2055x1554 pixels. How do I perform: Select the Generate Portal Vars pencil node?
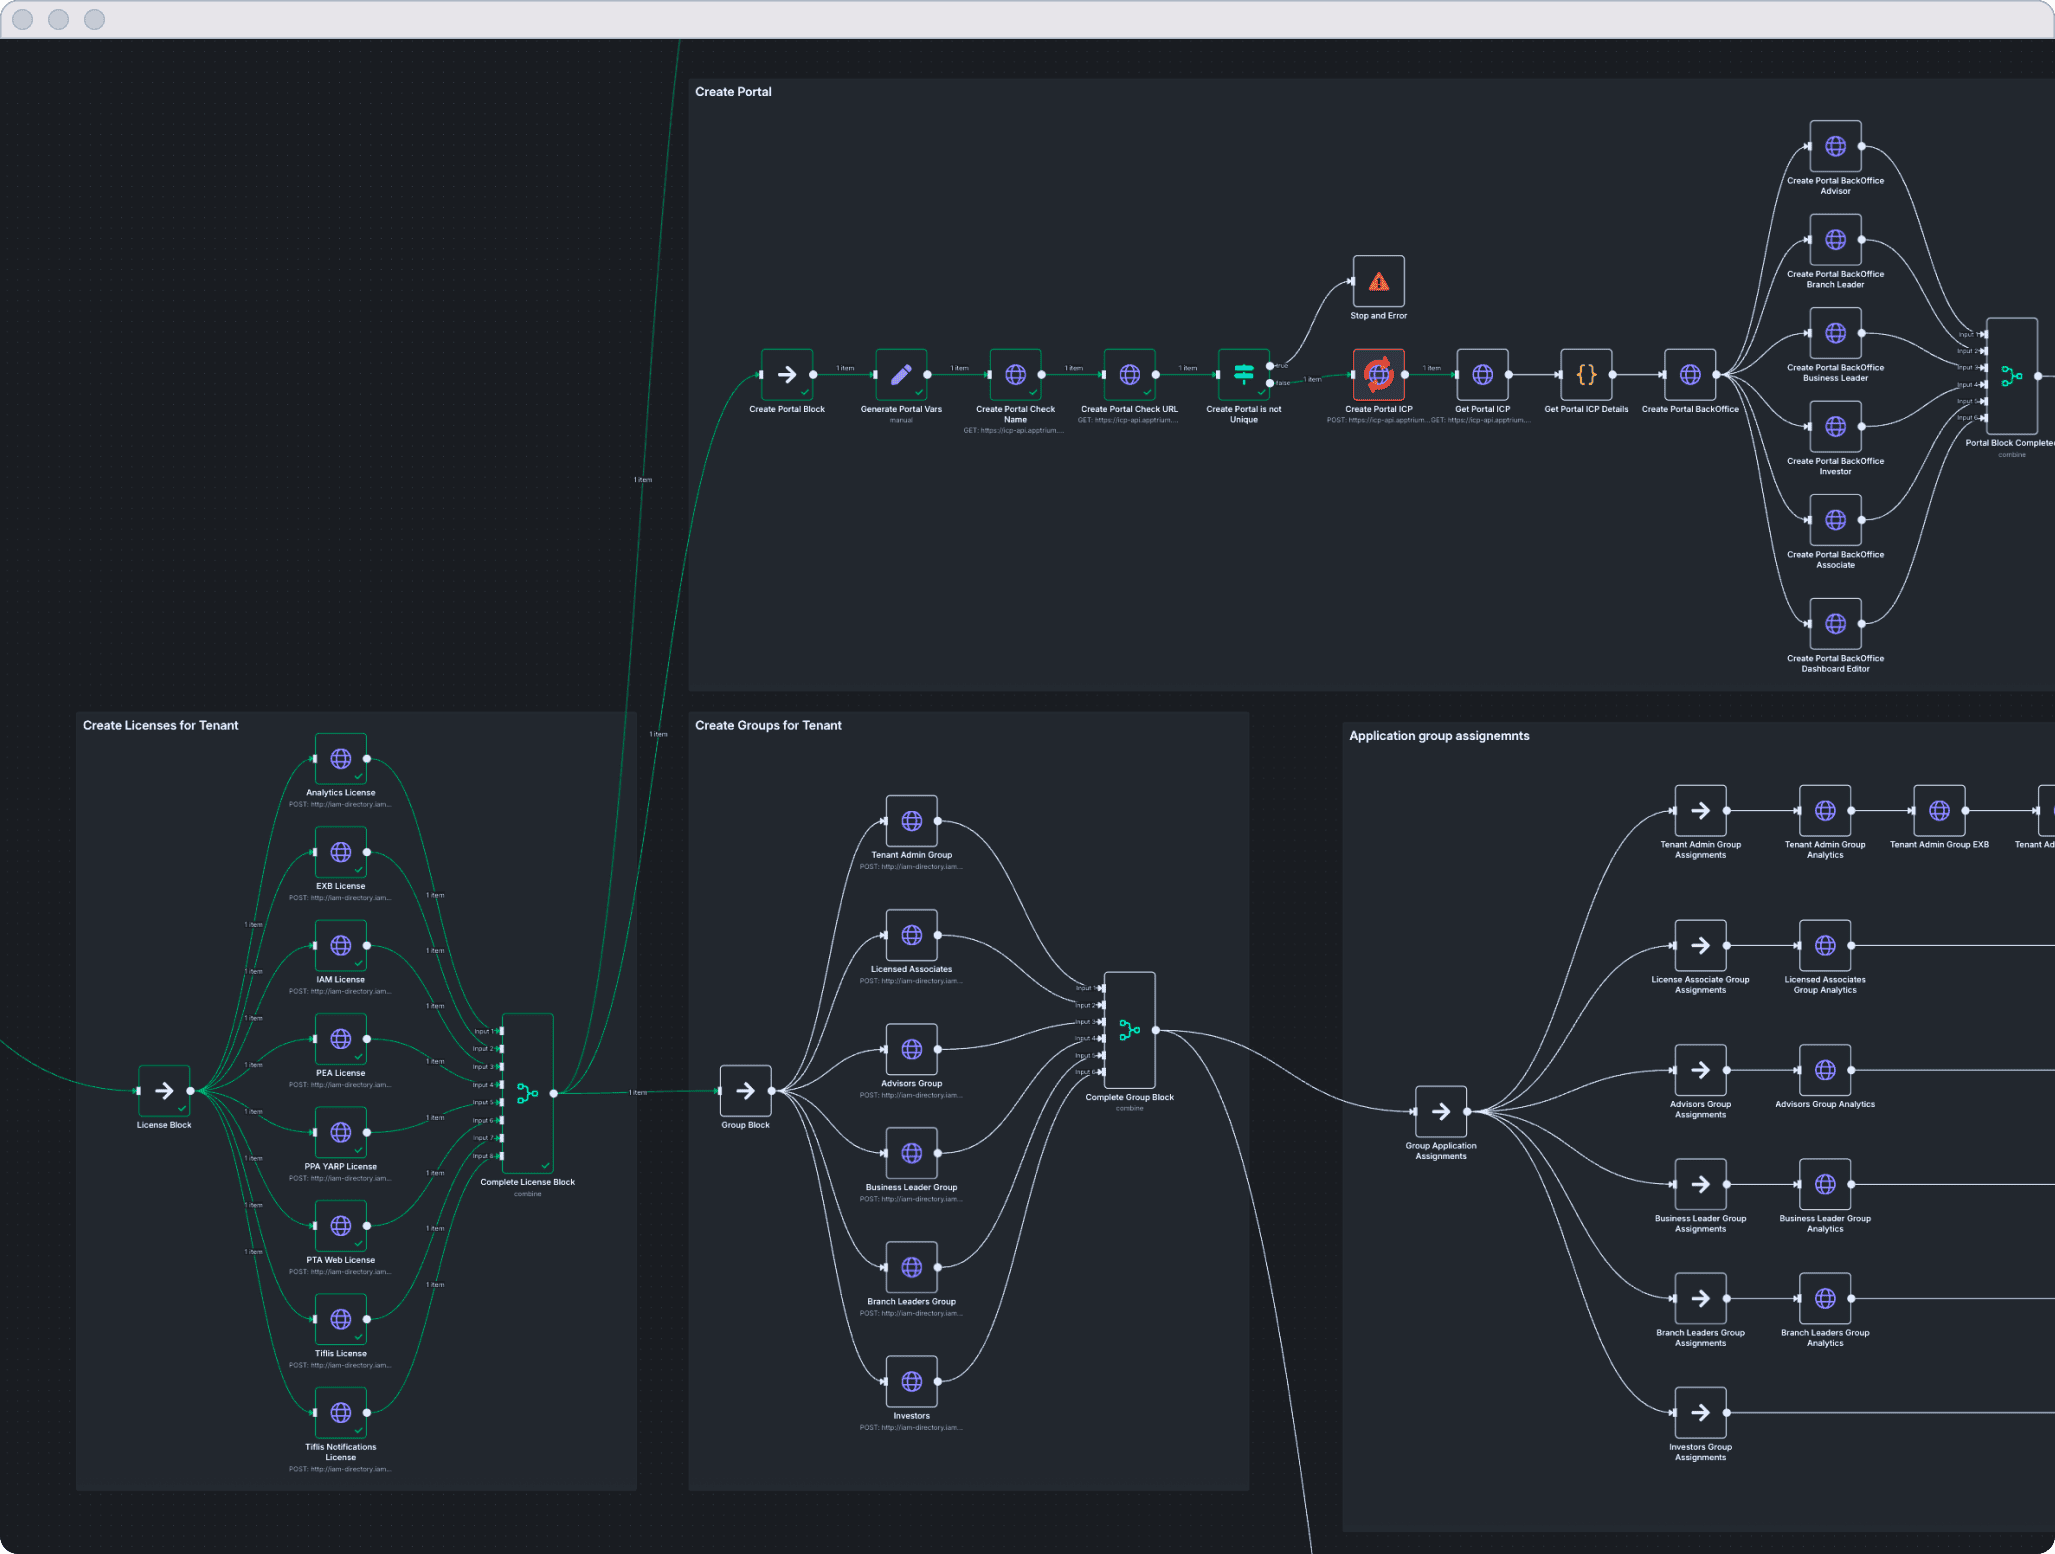tap(901, 375)
